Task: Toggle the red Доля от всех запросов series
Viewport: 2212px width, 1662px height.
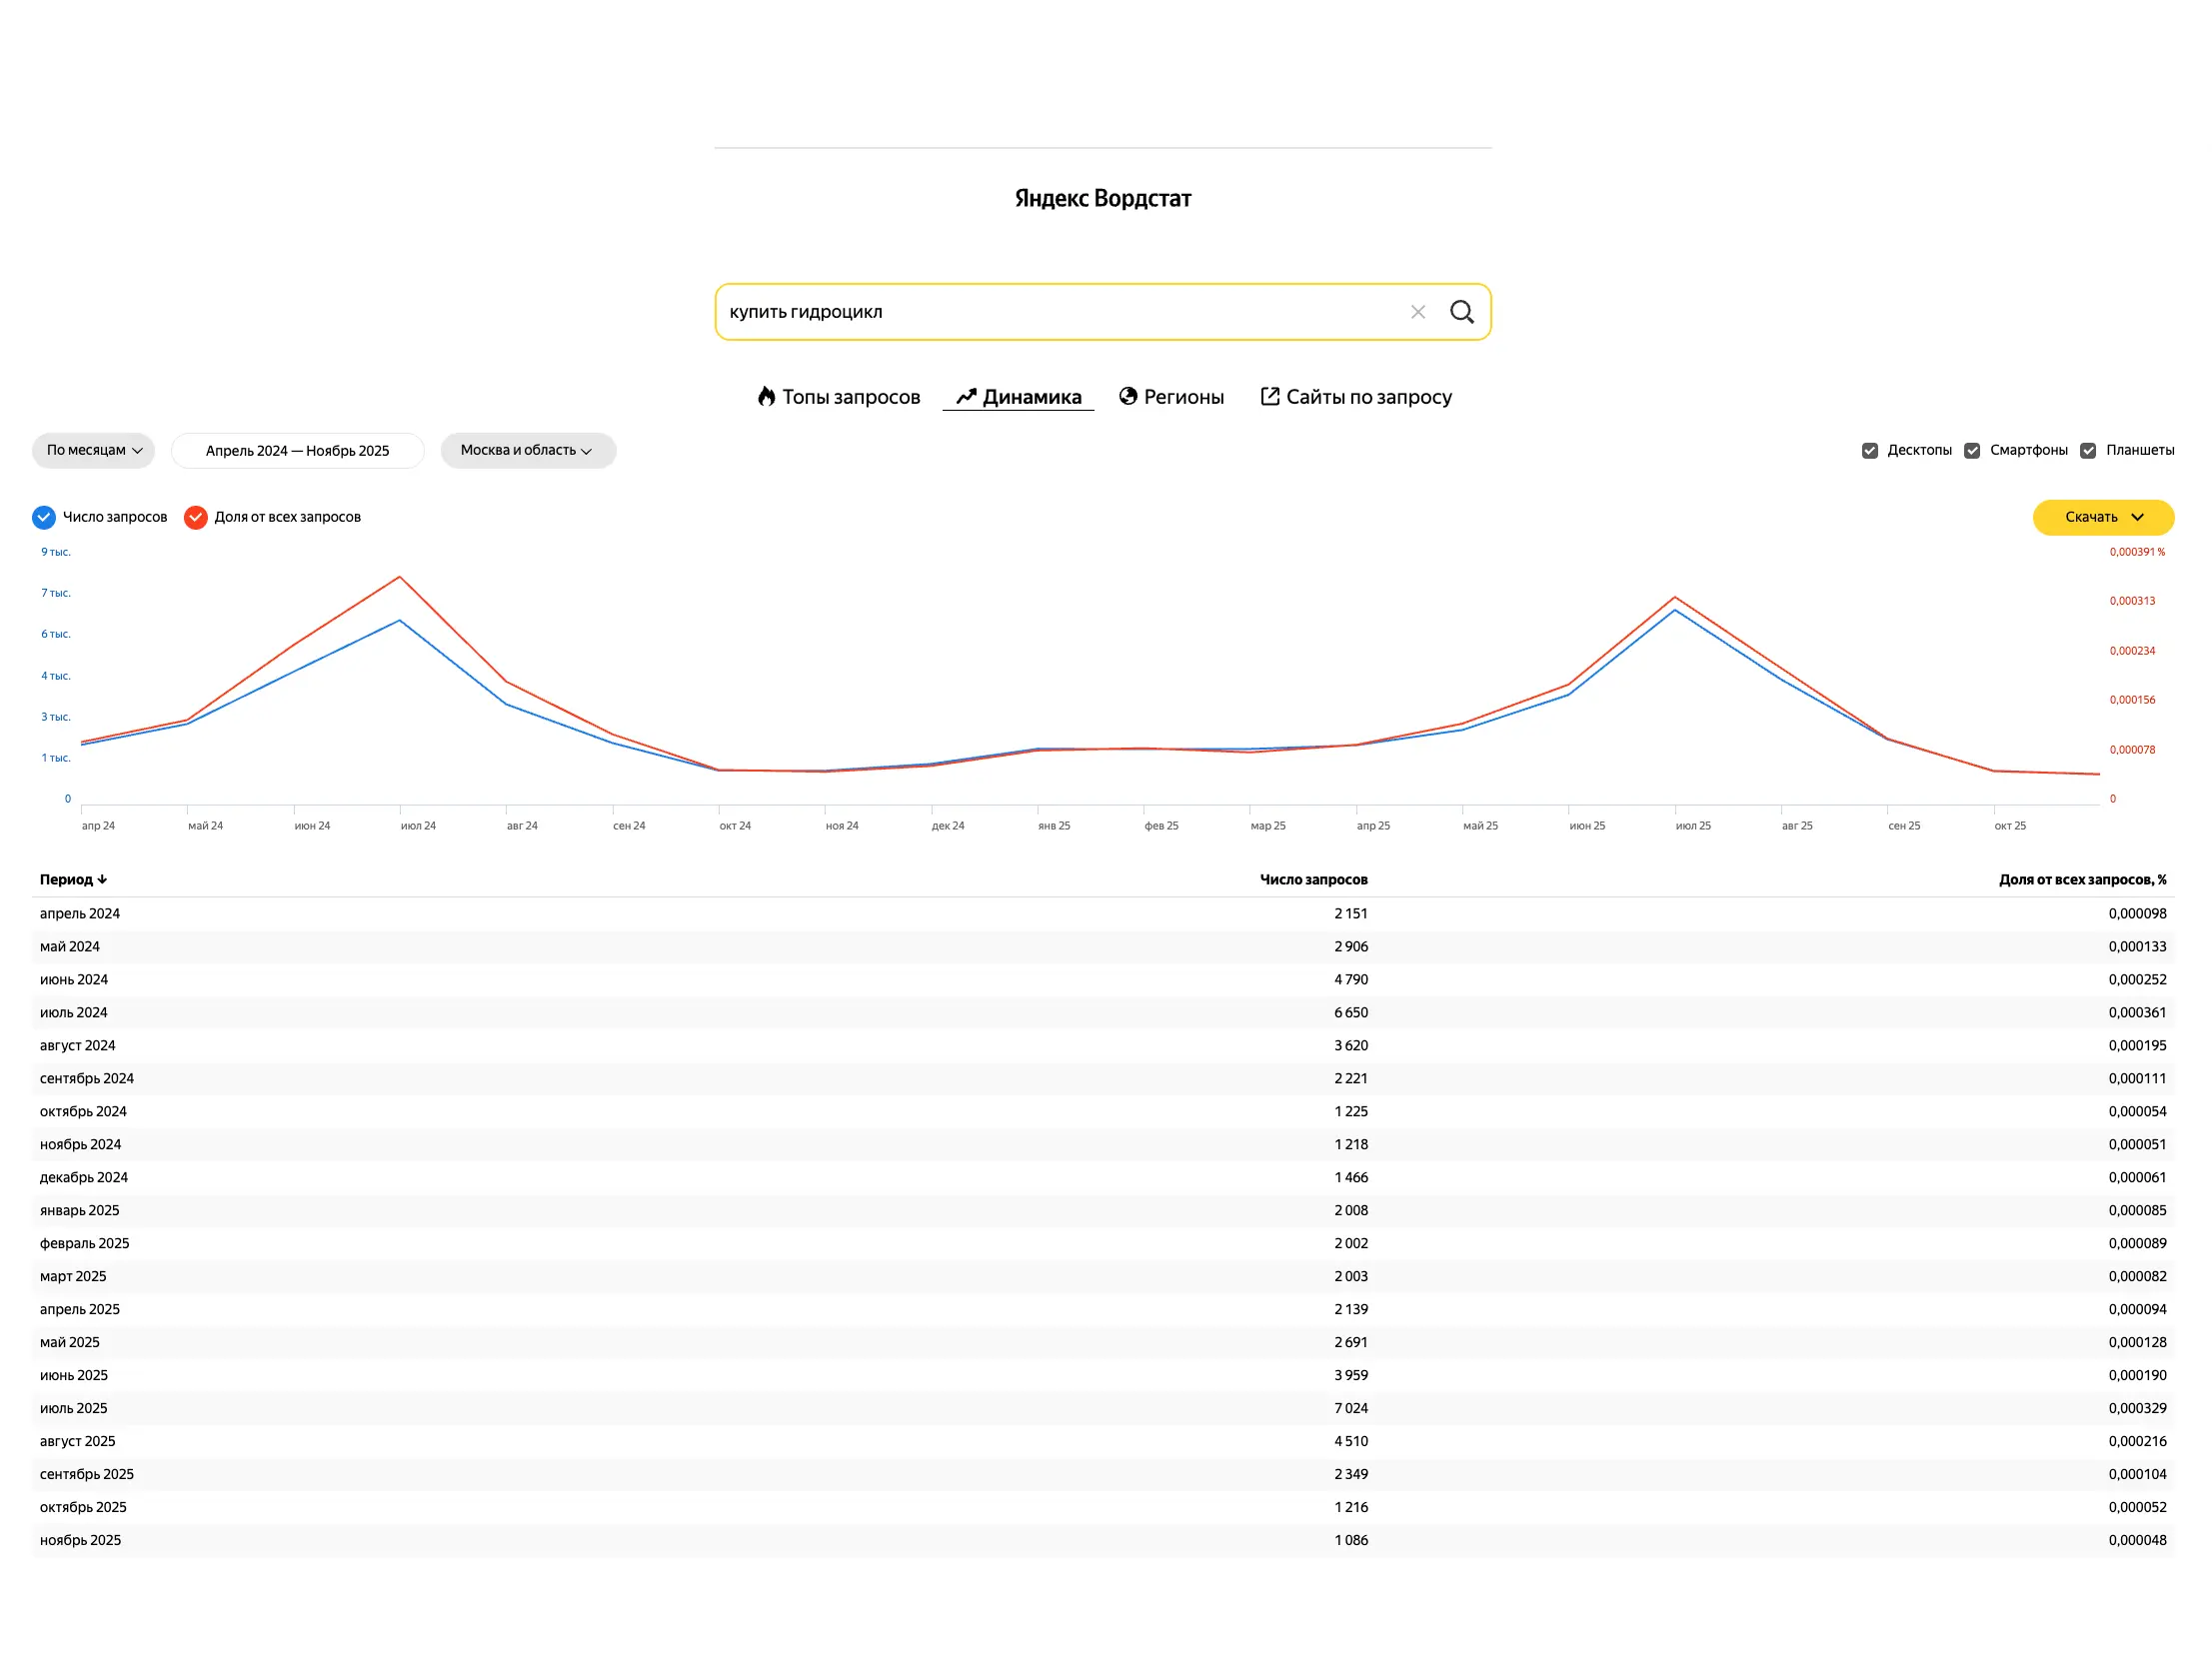Action: click(x=196, y=517)
